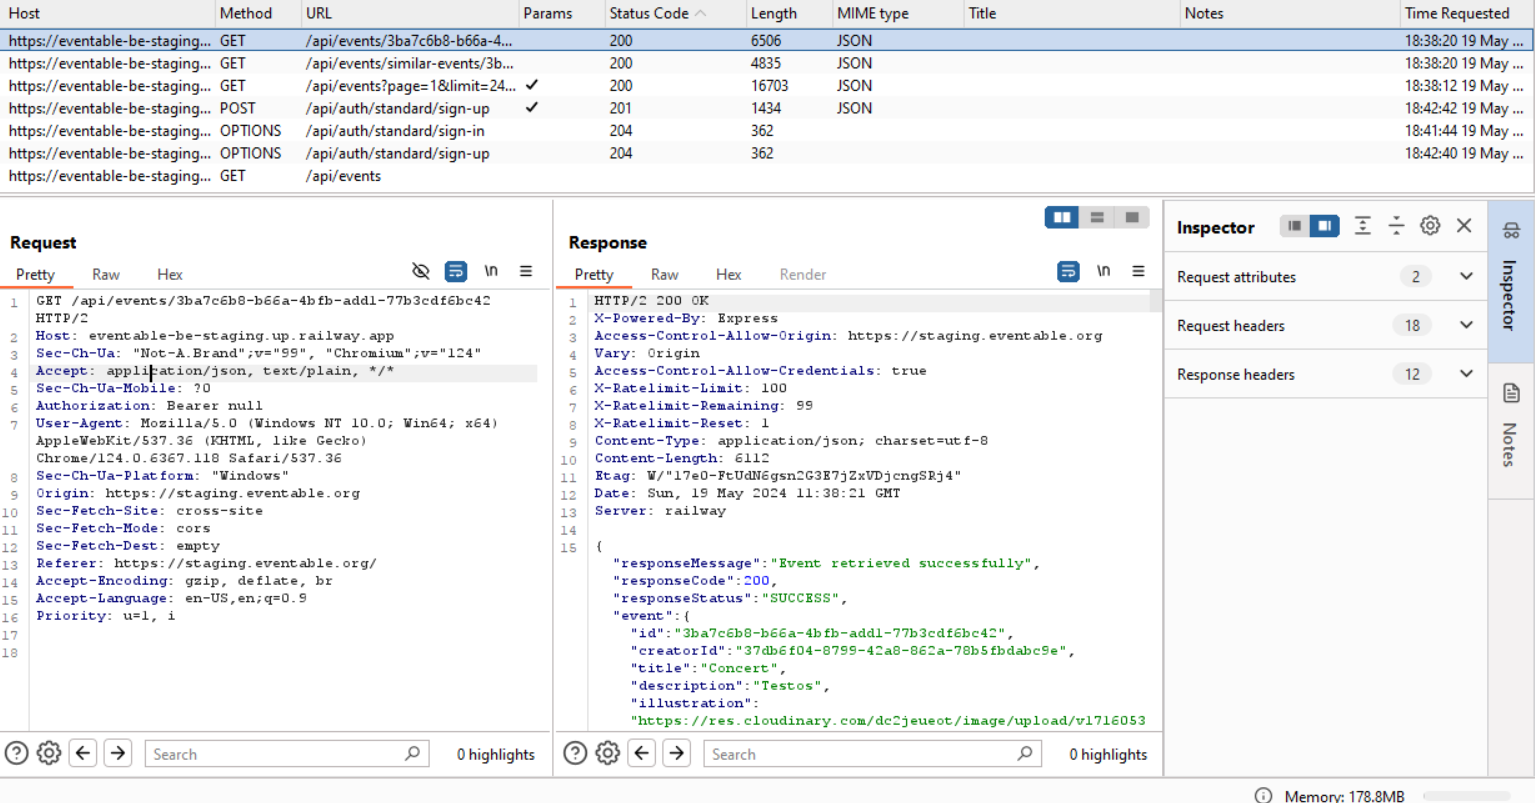The image size is (1535, 803).
Task: Select the POST /api/auth/standard/sign-up row
Action: (x=767, y=108)
